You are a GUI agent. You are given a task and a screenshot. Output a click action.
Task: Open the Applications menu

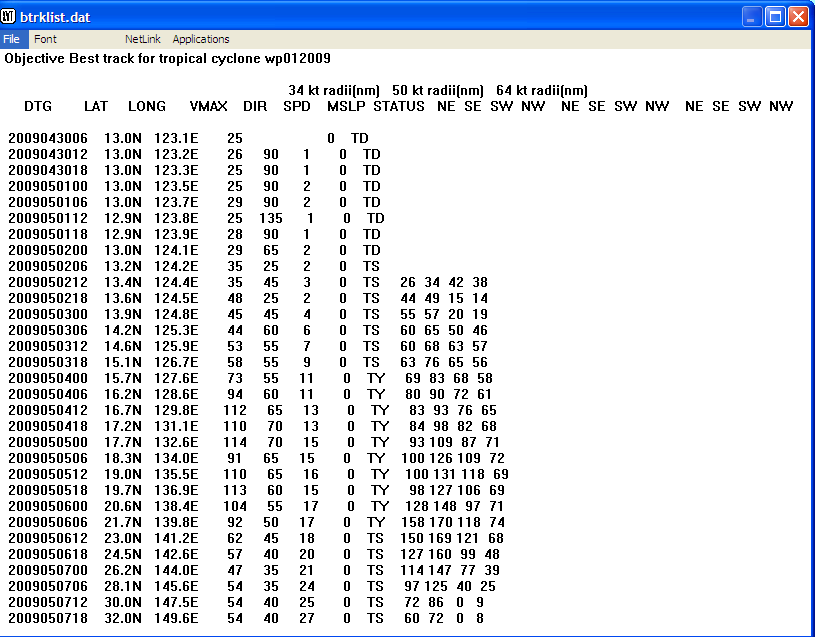point(200,38)
